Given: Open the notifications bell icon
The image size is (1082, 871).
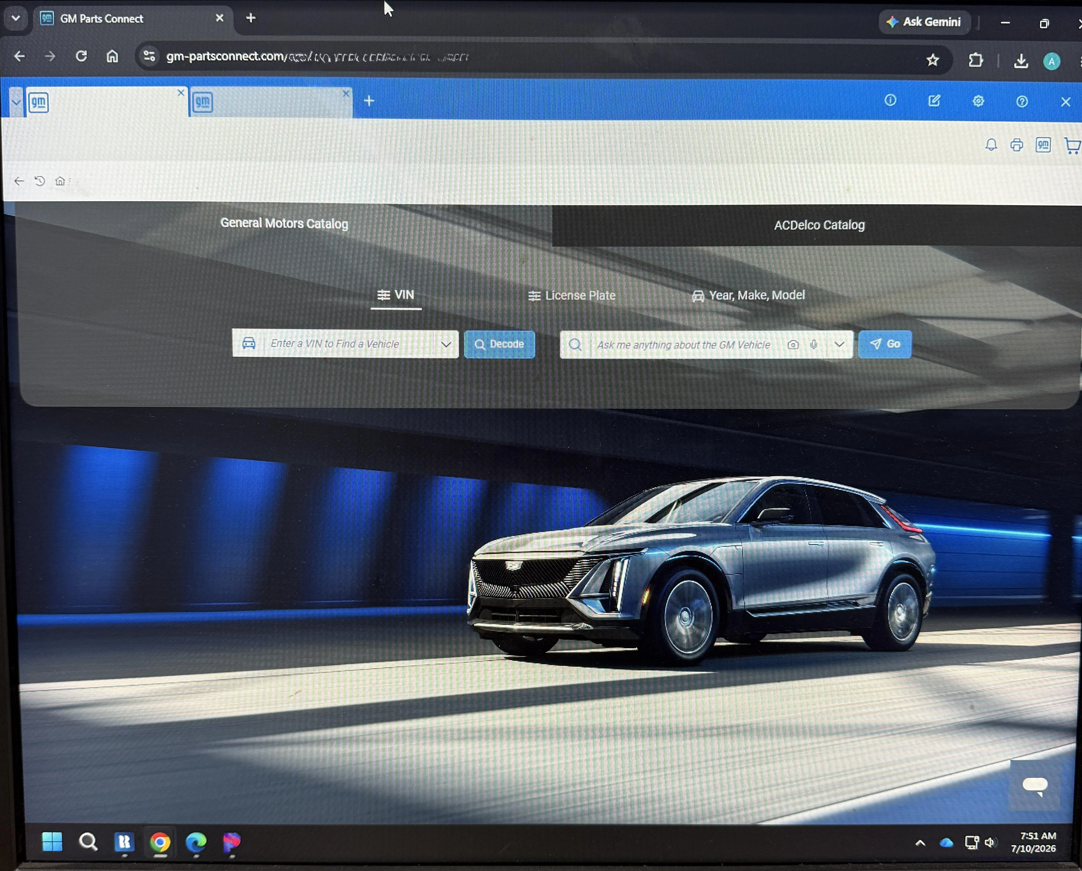Looking at the screenshot, I should (991, 145).
